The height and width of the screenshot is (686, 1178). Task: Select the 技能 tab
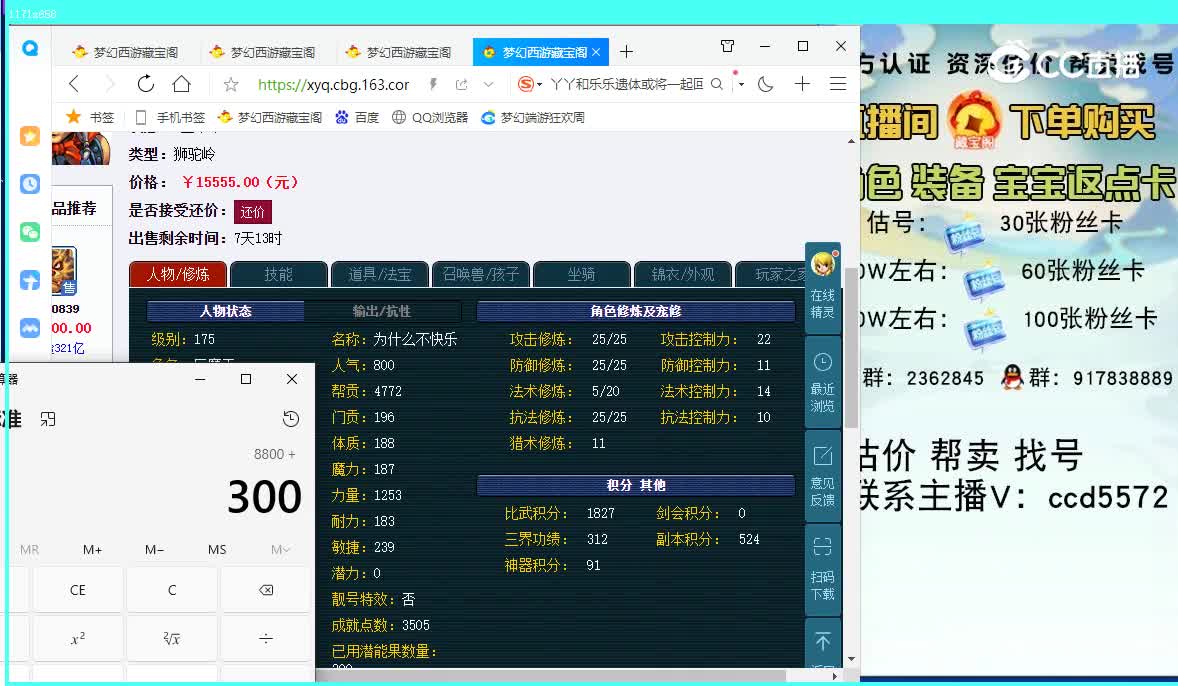click(x=279, y=274)
